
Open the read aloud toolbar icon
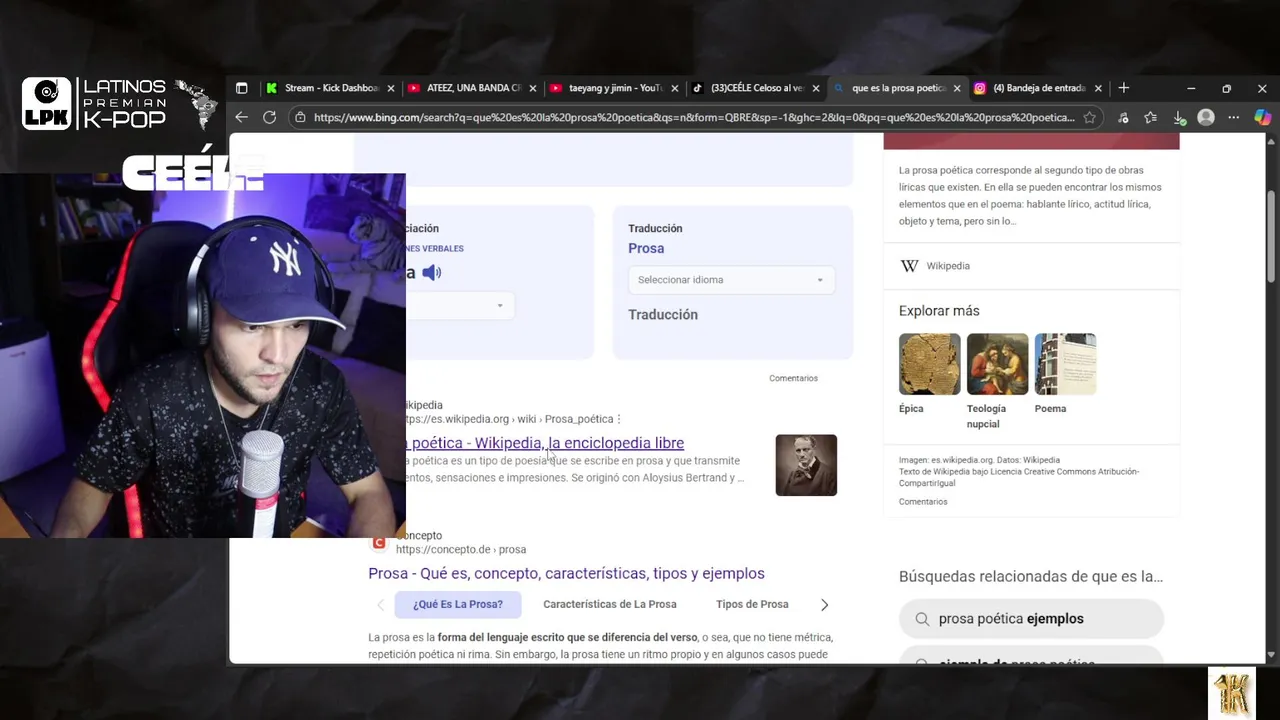click(x=1123, y=117)
